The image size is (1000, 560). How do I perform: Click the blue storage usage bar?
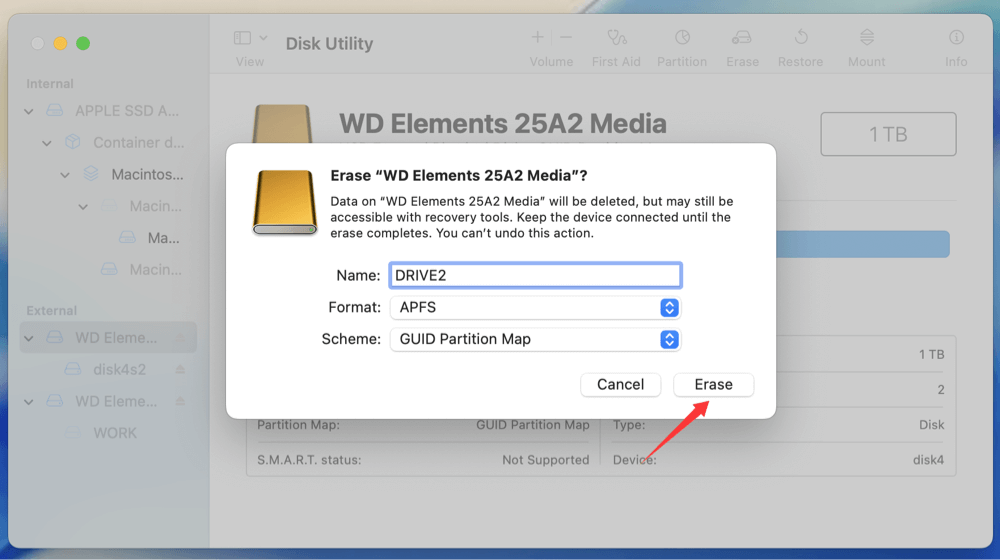(x=862, y=244)
